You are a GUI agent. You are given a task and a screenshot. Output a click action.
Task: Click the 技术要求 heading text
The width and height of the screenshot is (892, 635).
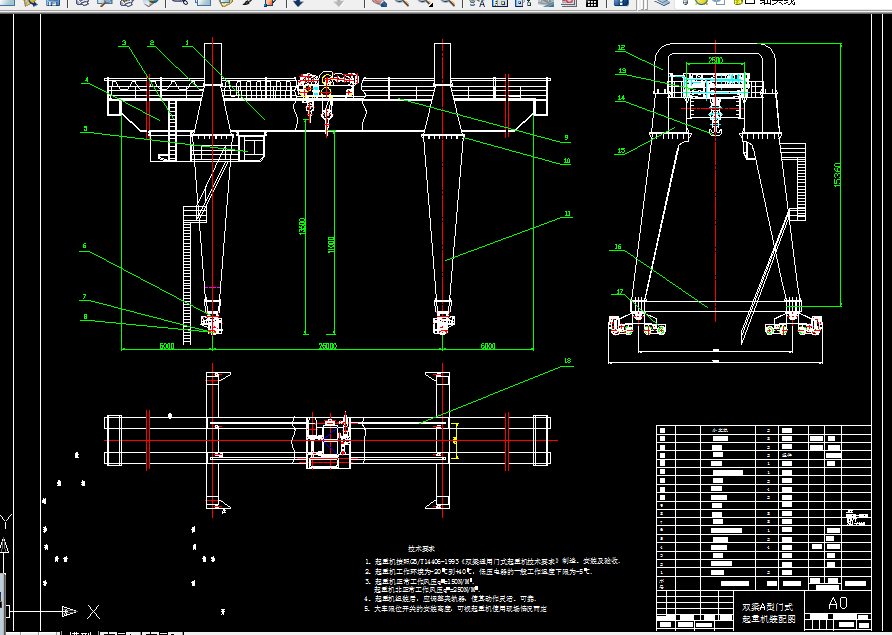(422, 549)
